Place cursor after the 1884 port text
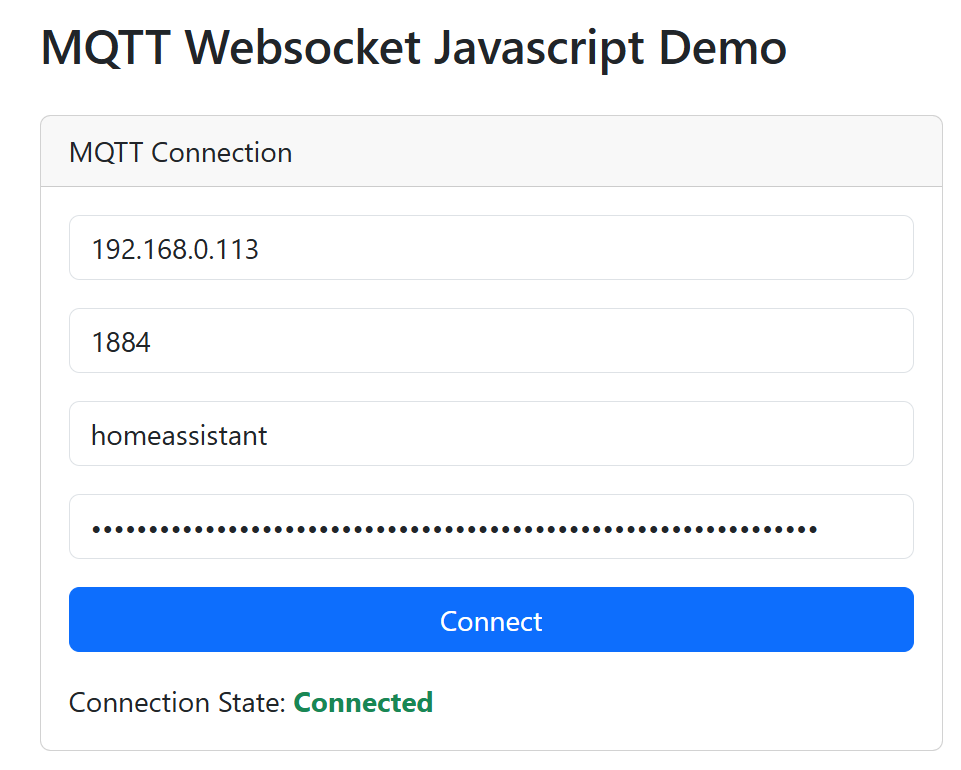 (152, 341)
